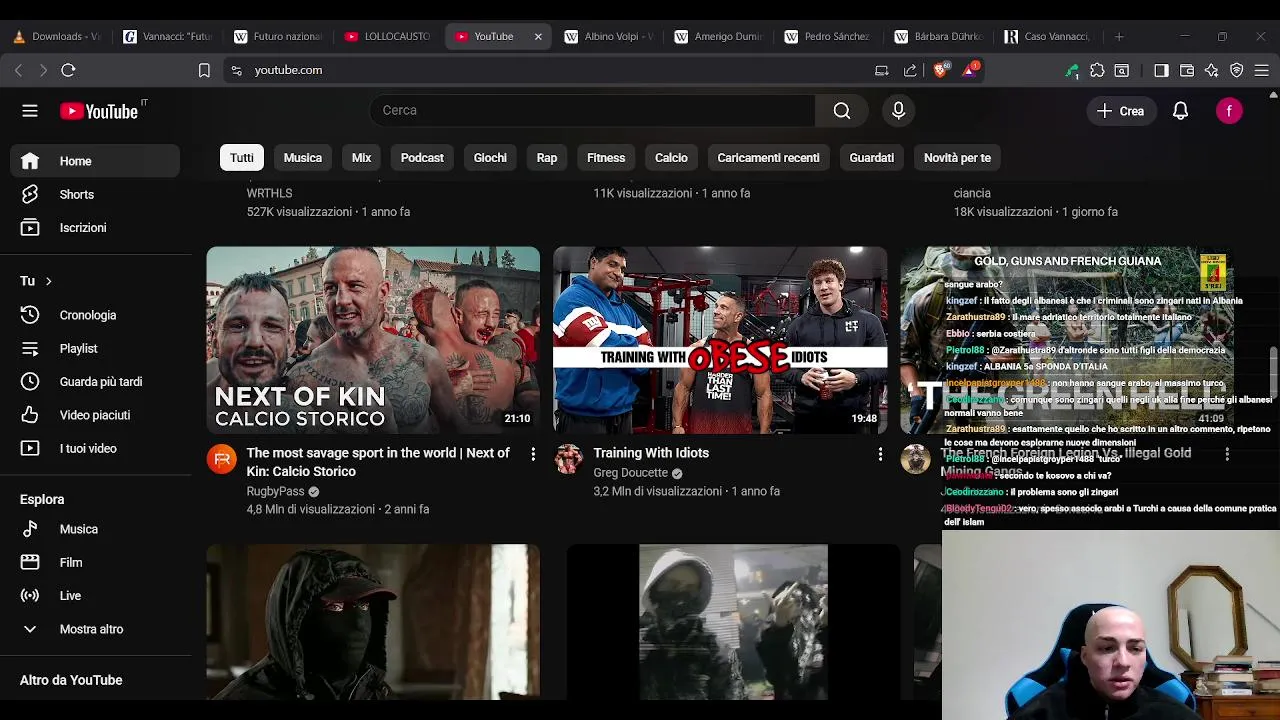Click the Crea button

click(x=1120, y=111)
